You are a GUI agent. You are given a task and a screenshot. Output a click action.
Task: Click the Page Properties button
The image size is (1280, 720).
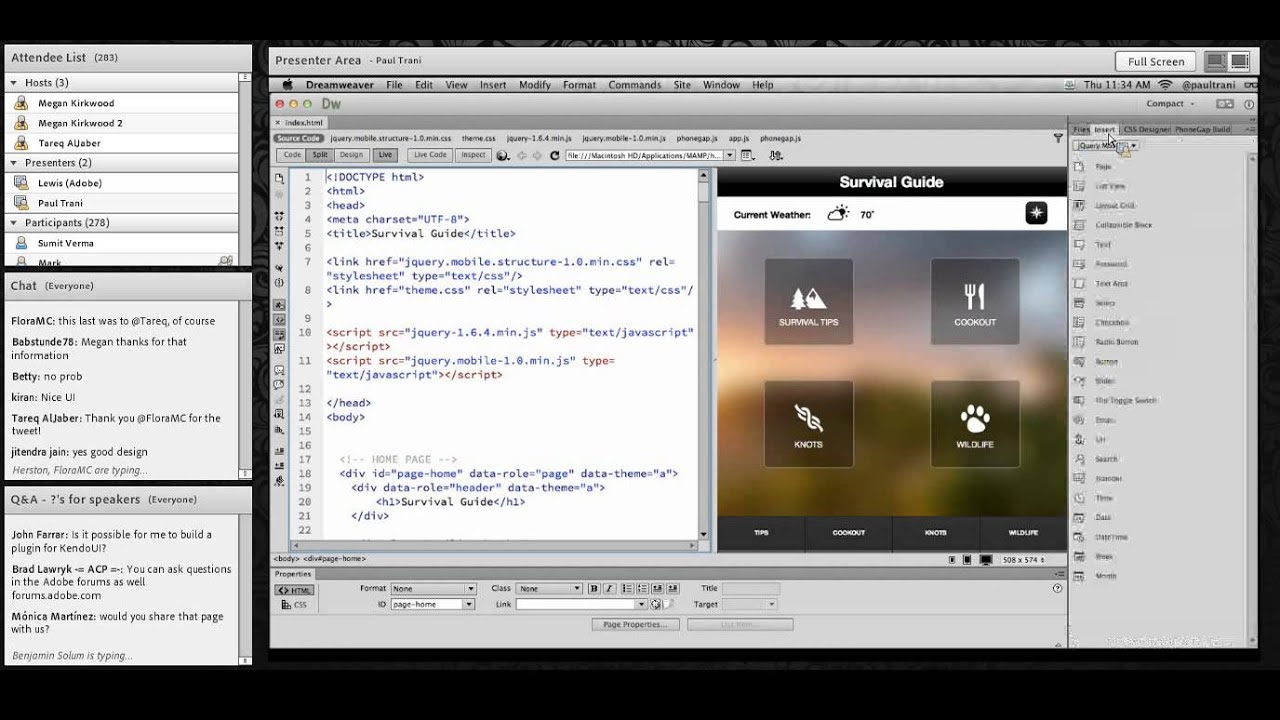[x=635, y=624]
